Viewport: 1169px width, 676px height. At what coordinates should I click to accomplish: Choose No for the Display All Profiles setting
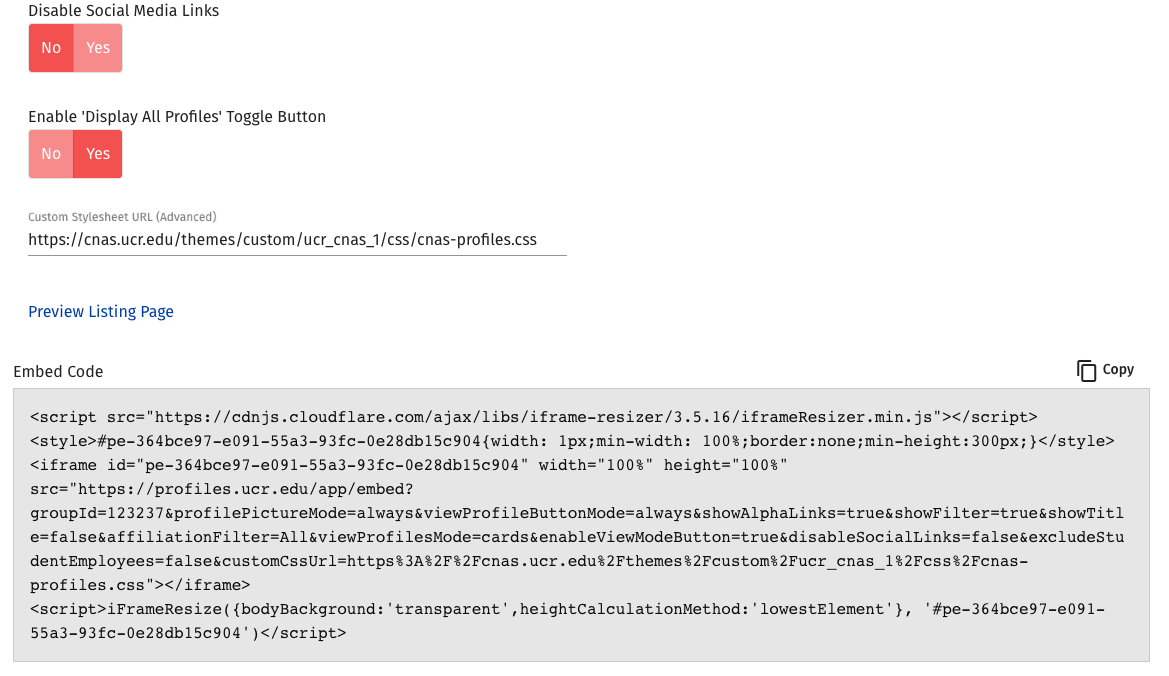click(x=50, y=153)
